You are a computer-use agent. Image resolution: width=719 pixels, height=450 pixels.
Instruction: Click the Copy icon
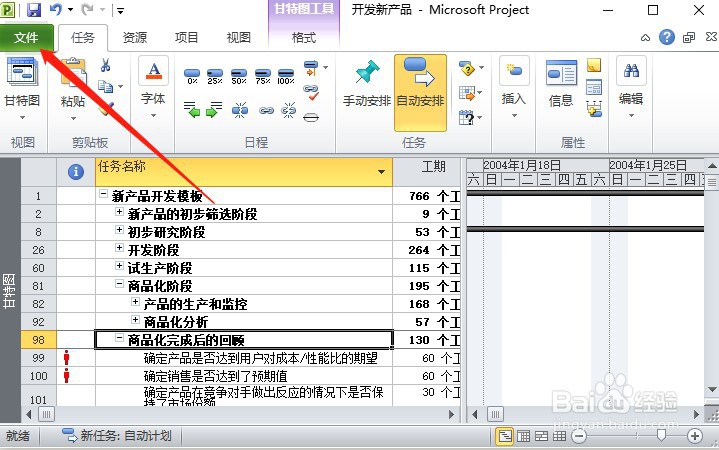pyautogui.click(x=105, y=86)
